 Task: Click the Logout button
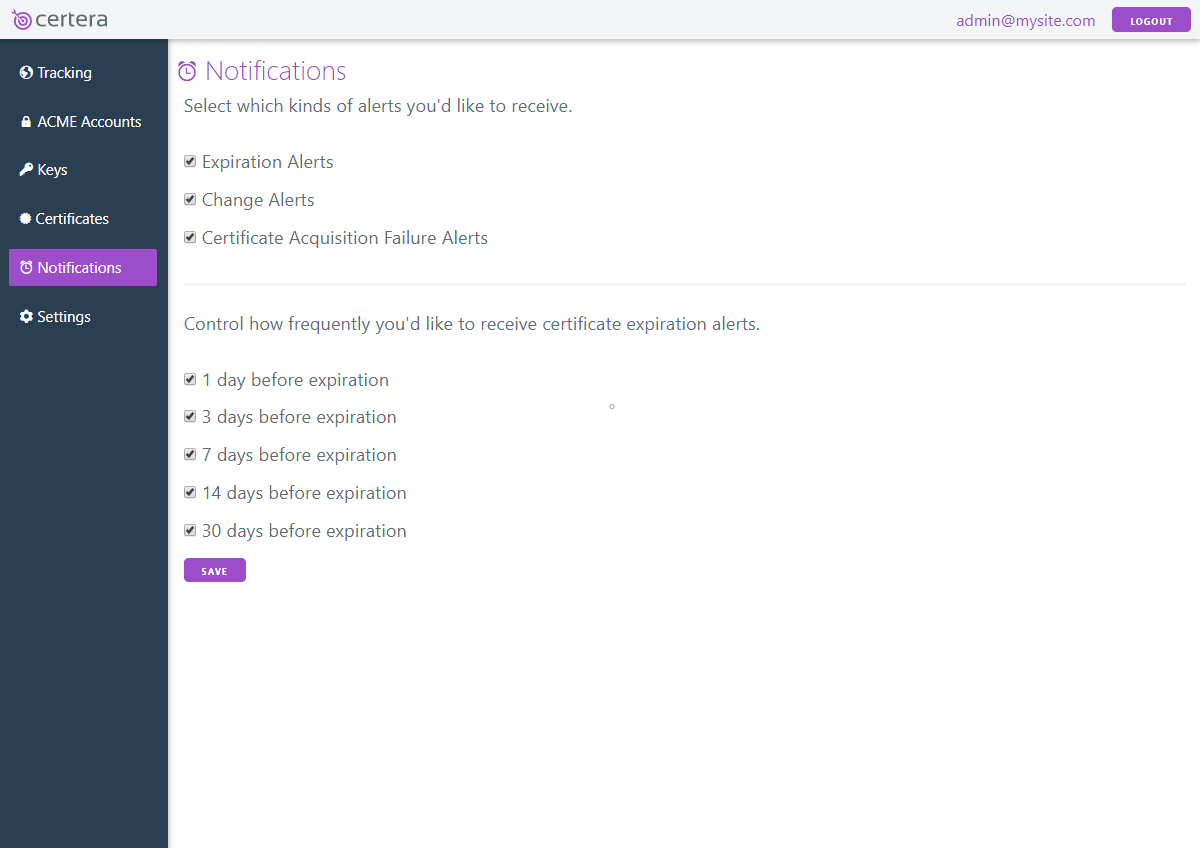click(1151, 20)
